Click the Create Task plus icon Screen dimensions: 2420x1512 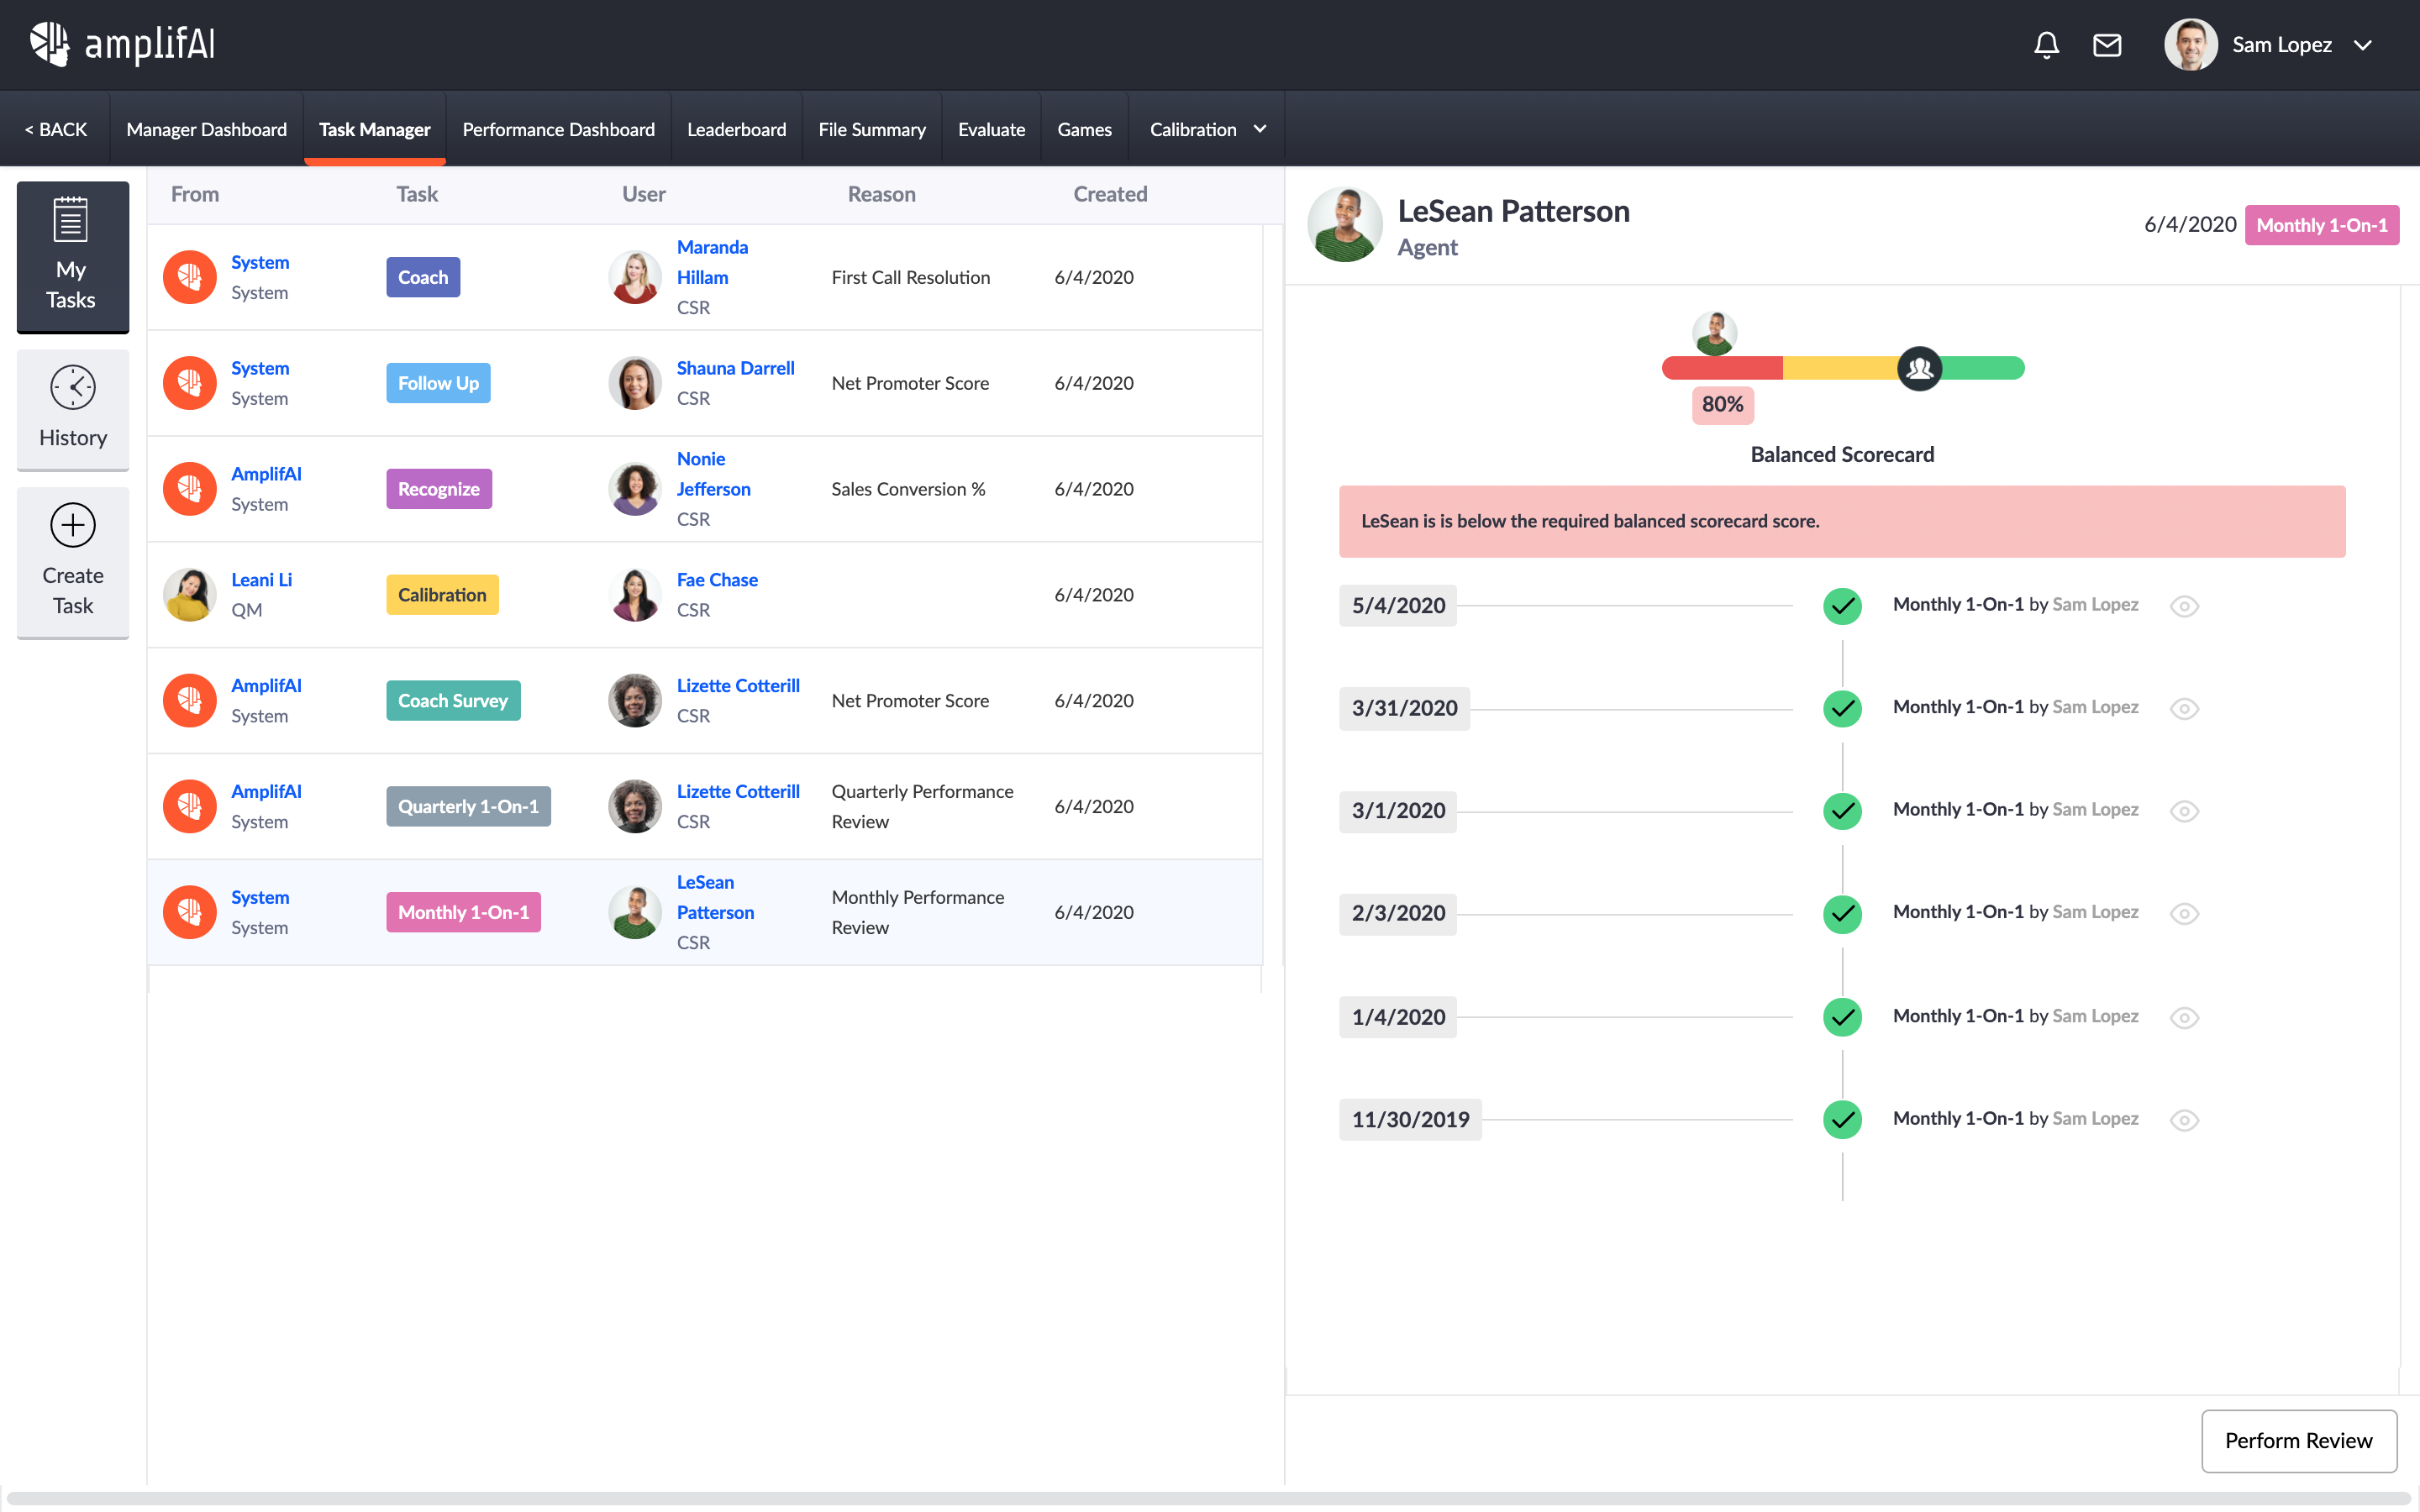72,526
